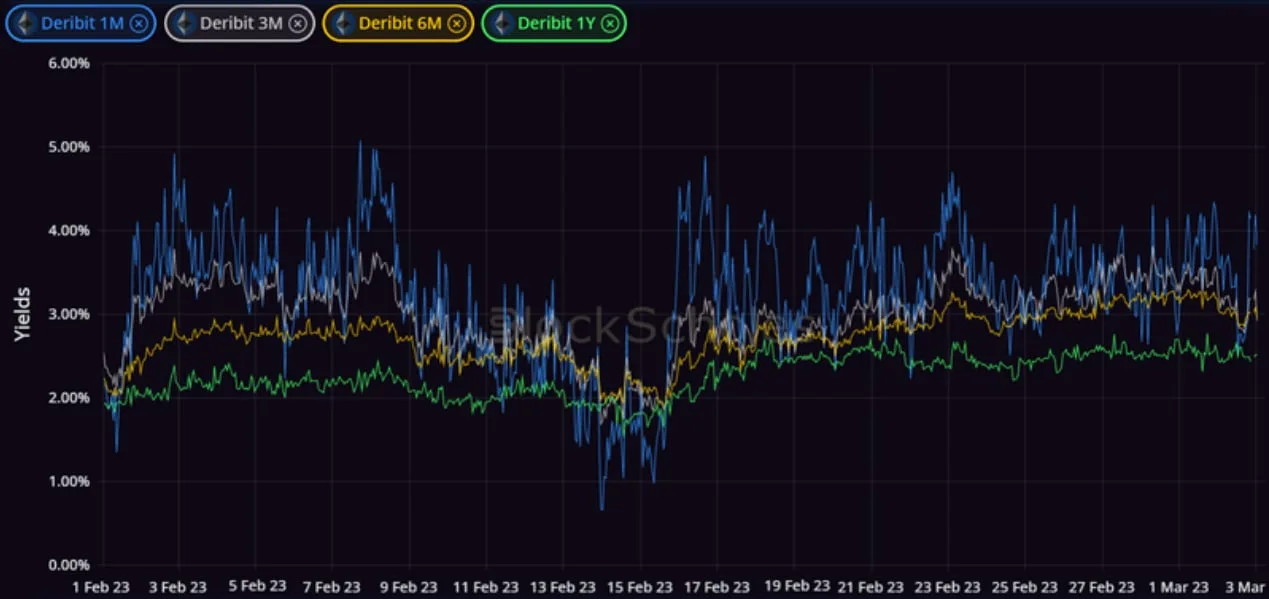Click the 0.00% y-axis label

coord(70,565)
